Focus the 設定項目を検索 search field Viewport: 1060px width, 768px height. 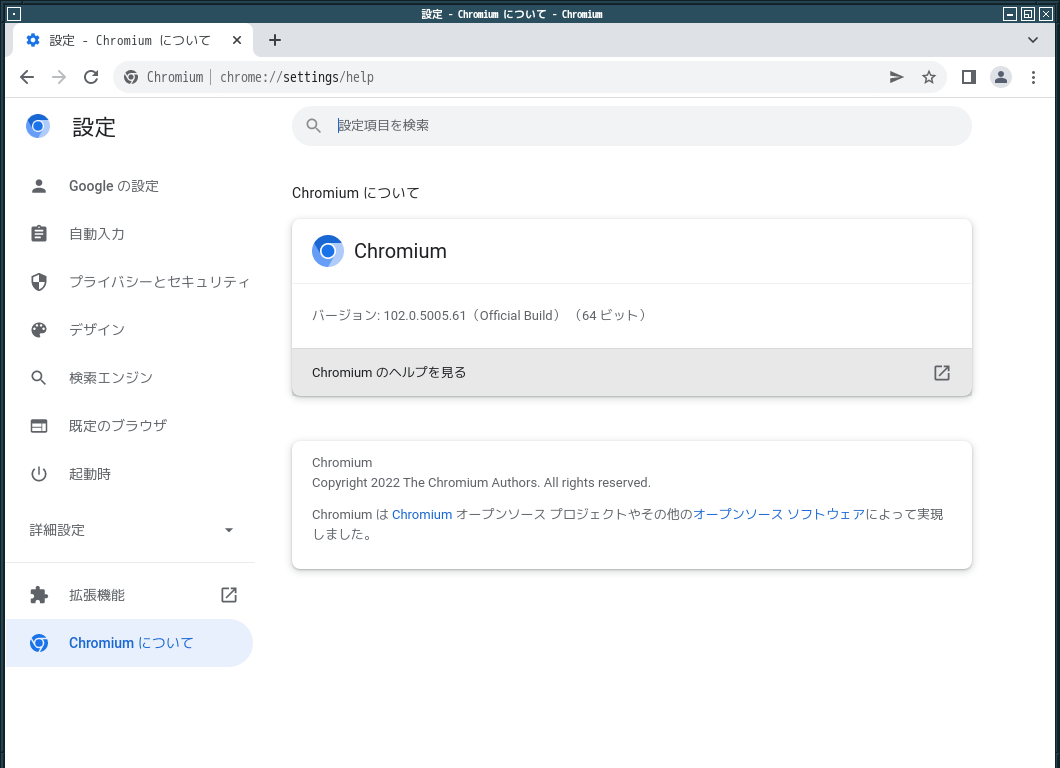coord(631,126)
